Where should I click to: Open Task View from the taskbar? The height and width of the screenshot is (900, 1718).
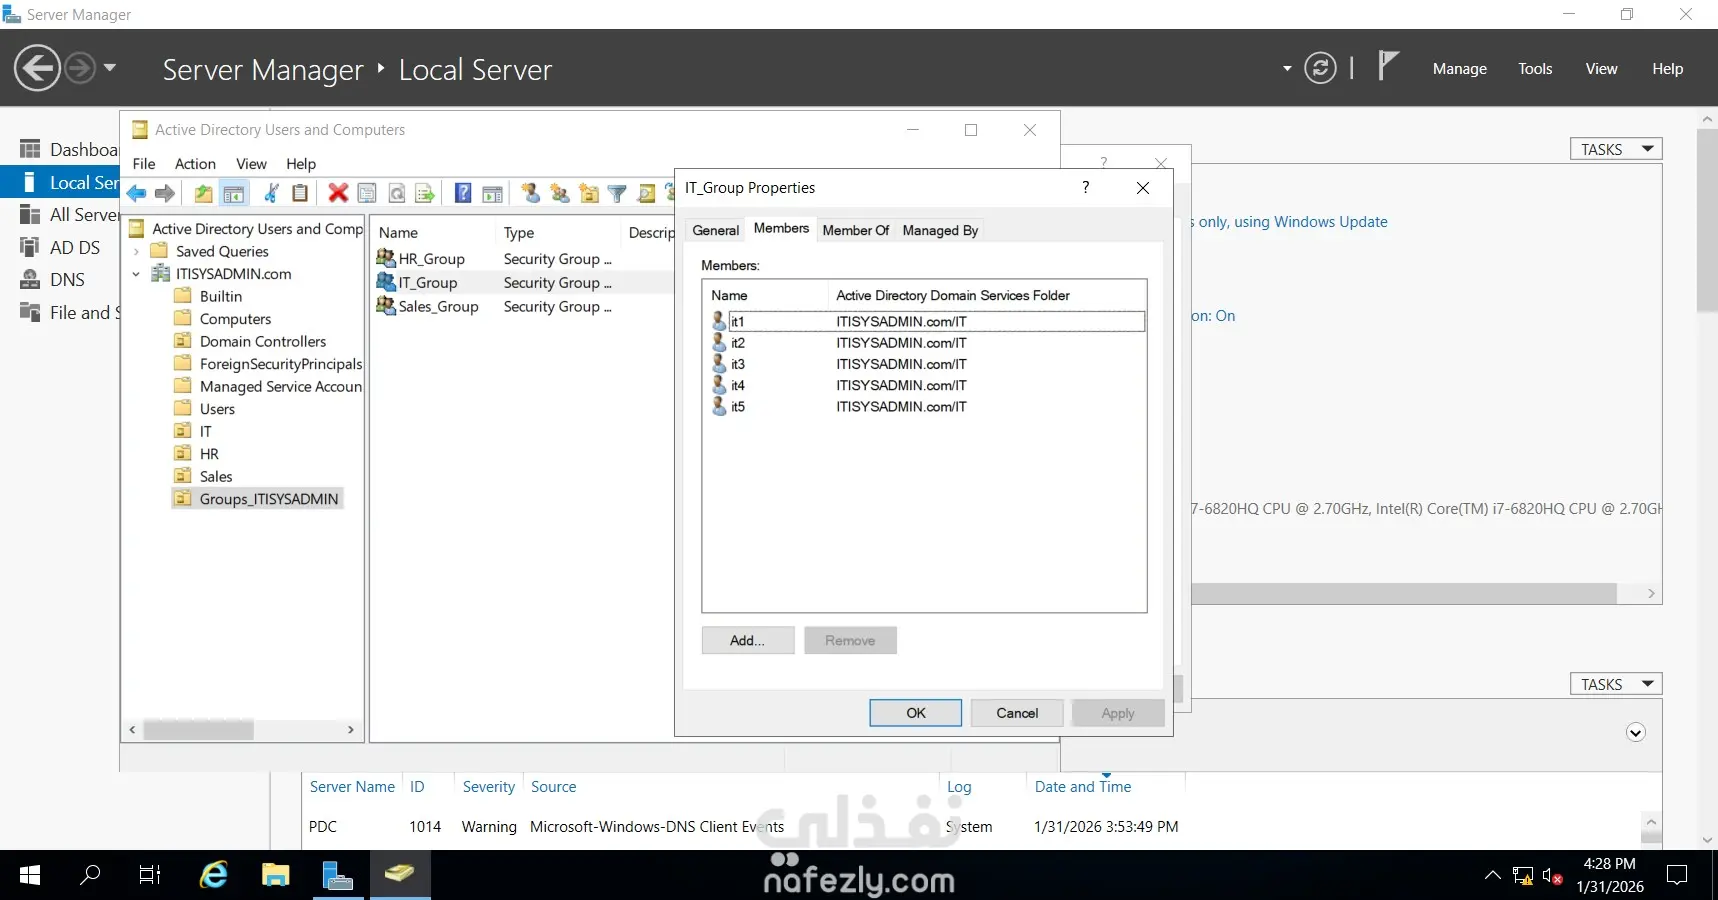150,876
